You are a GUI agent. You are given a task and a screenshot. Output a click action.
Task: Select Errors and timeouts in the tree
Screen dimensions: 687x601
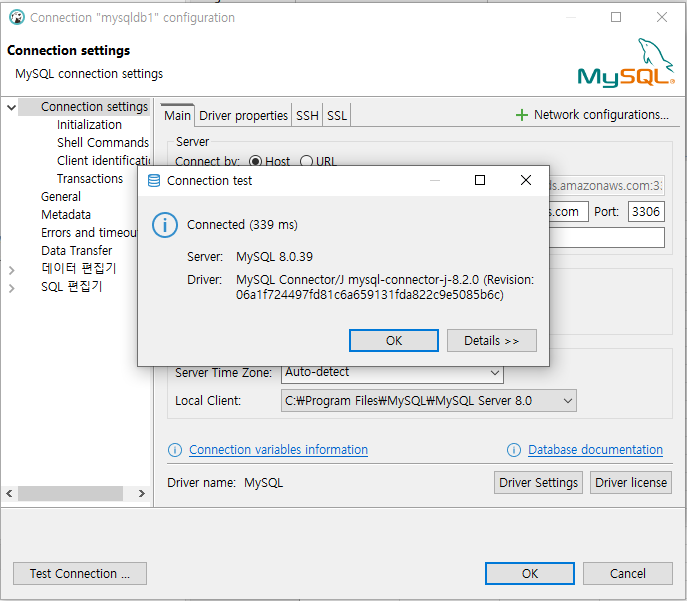click(89, 233)
